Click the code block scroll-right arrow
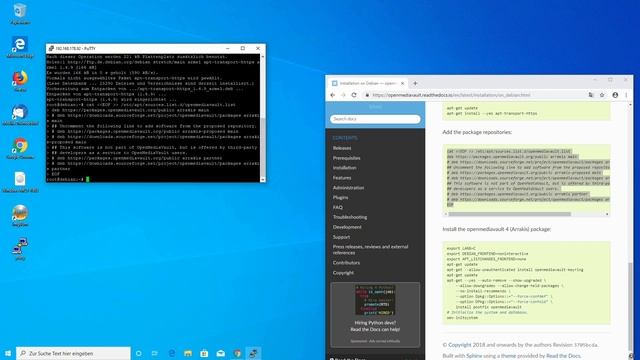Screen dimensions: 640x360 pos(607,214)
